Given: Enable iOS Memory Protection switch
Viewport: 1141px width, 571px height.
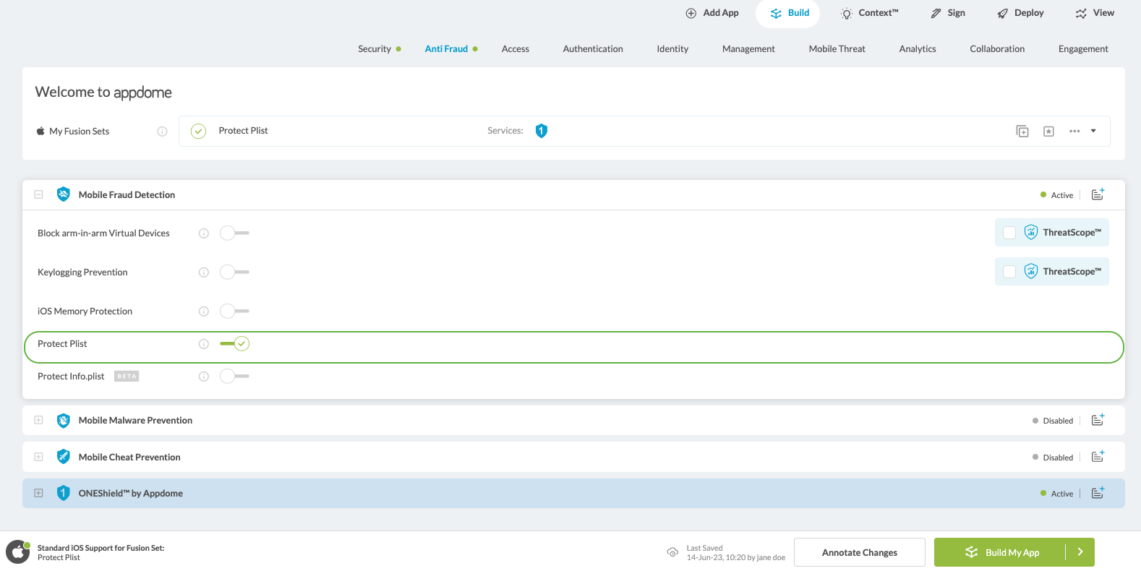Looking at the screenshot, I should click(x=234, y=311).
